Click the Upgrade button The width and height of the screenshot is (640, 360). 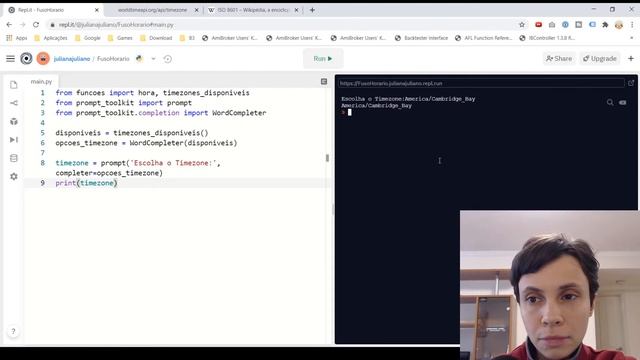click(x=600, y=59)
